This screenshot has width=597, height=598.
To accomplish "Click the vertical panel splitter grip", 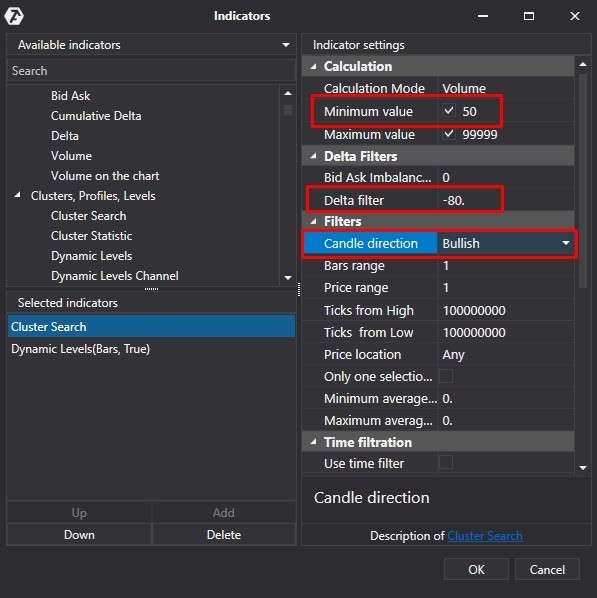I will pos(299,289).
